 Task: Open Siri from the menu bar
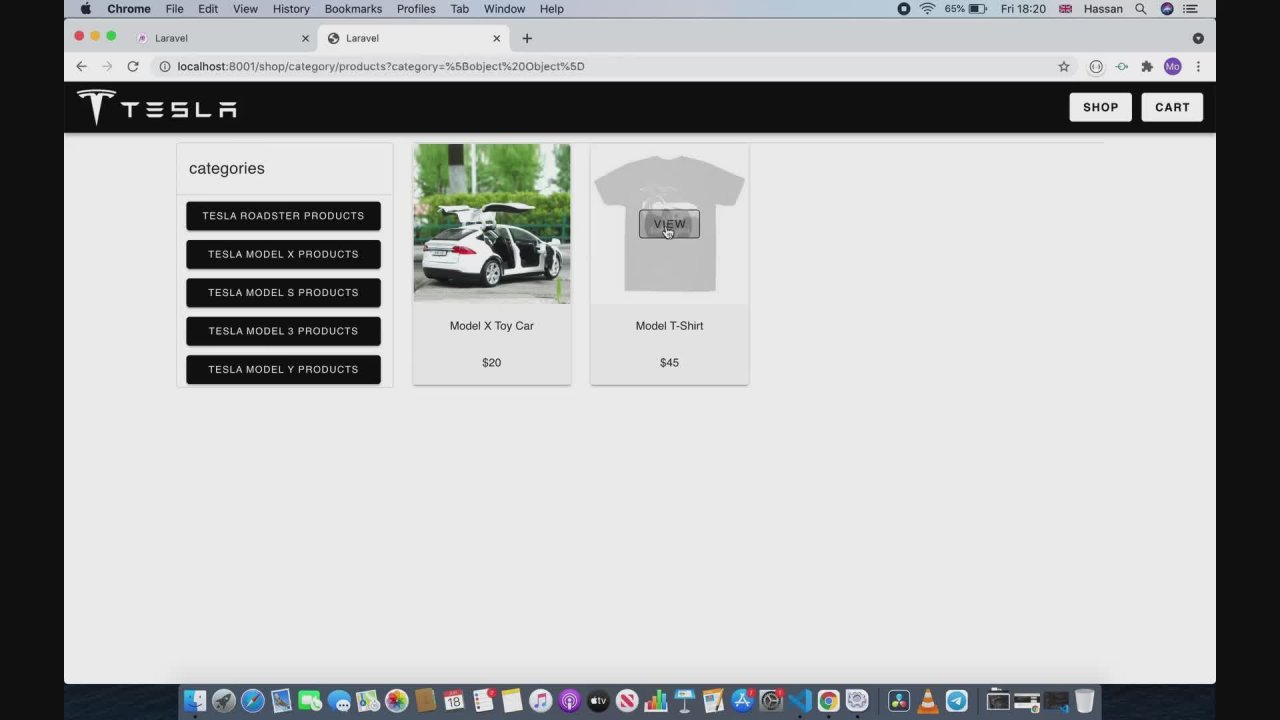pos(1167,9)
